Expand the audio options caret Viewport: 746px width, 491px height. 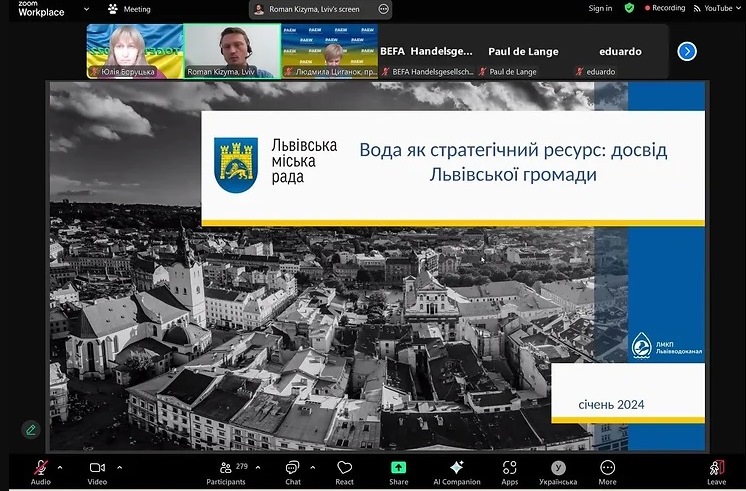click(x=60, y=468)
